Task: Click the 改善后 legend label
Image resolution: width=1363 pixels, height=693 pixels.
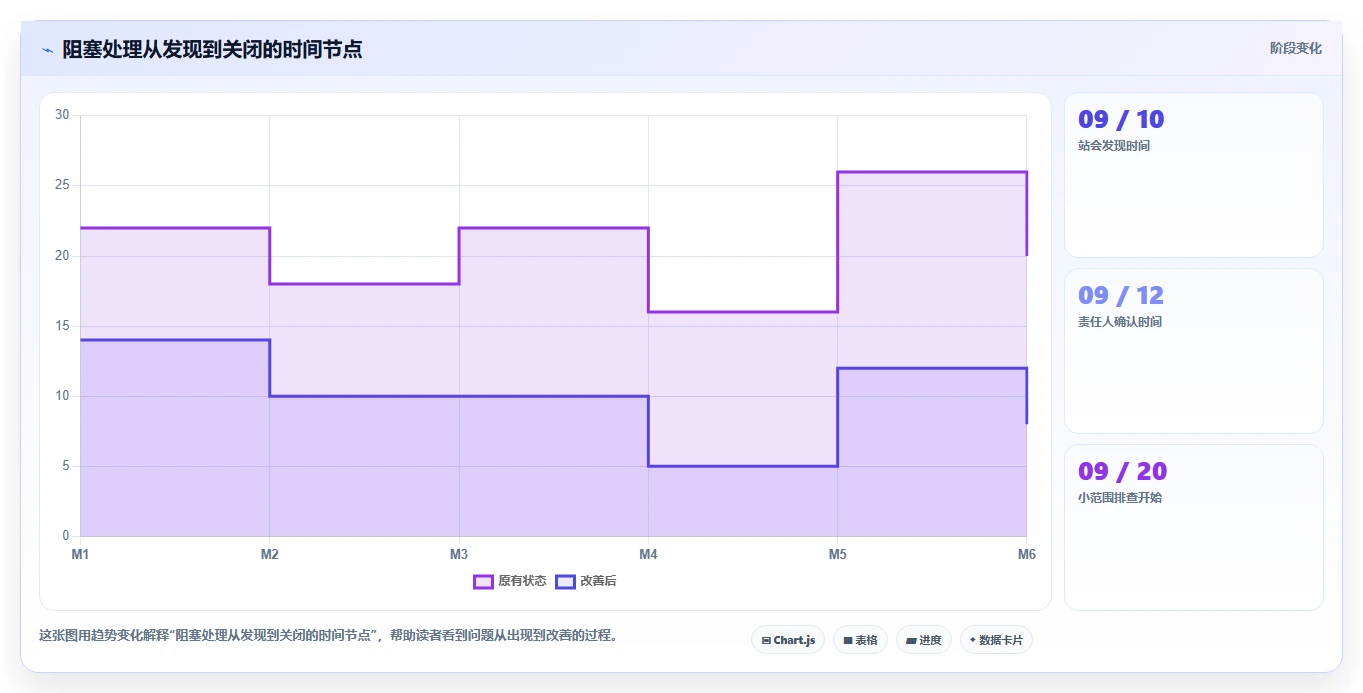Action: (x=598, y=581)
